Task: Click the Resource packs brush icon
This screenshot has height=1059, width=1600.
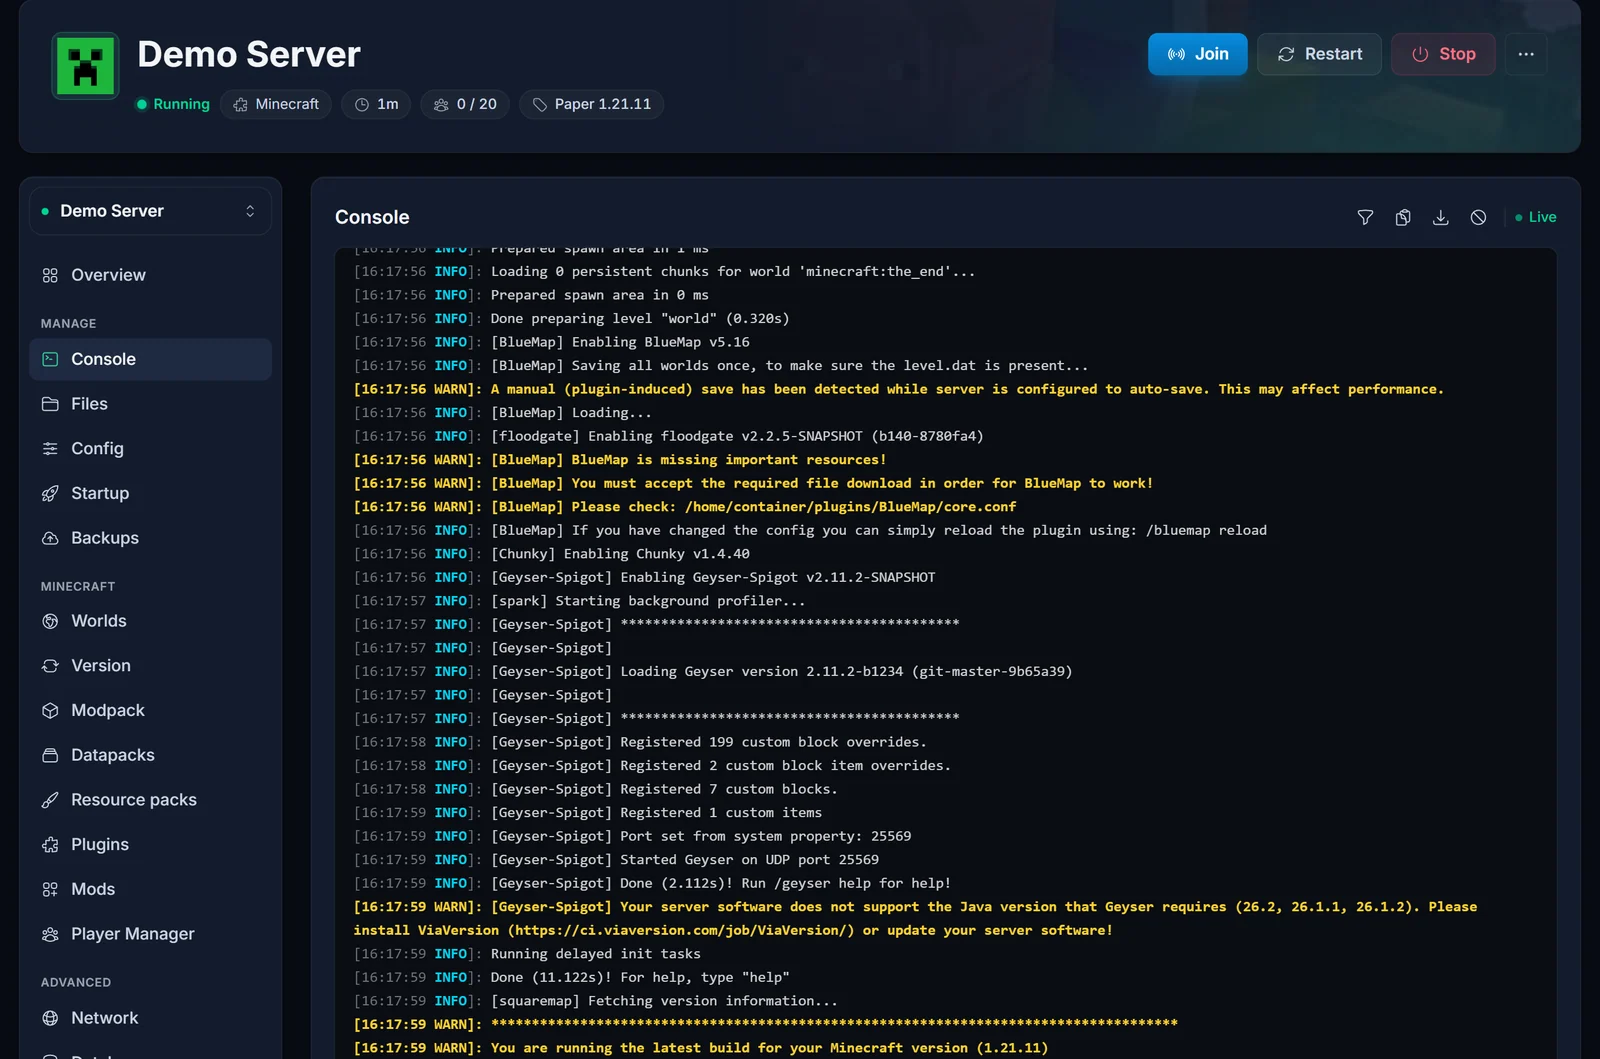Action: coord(50,800)
